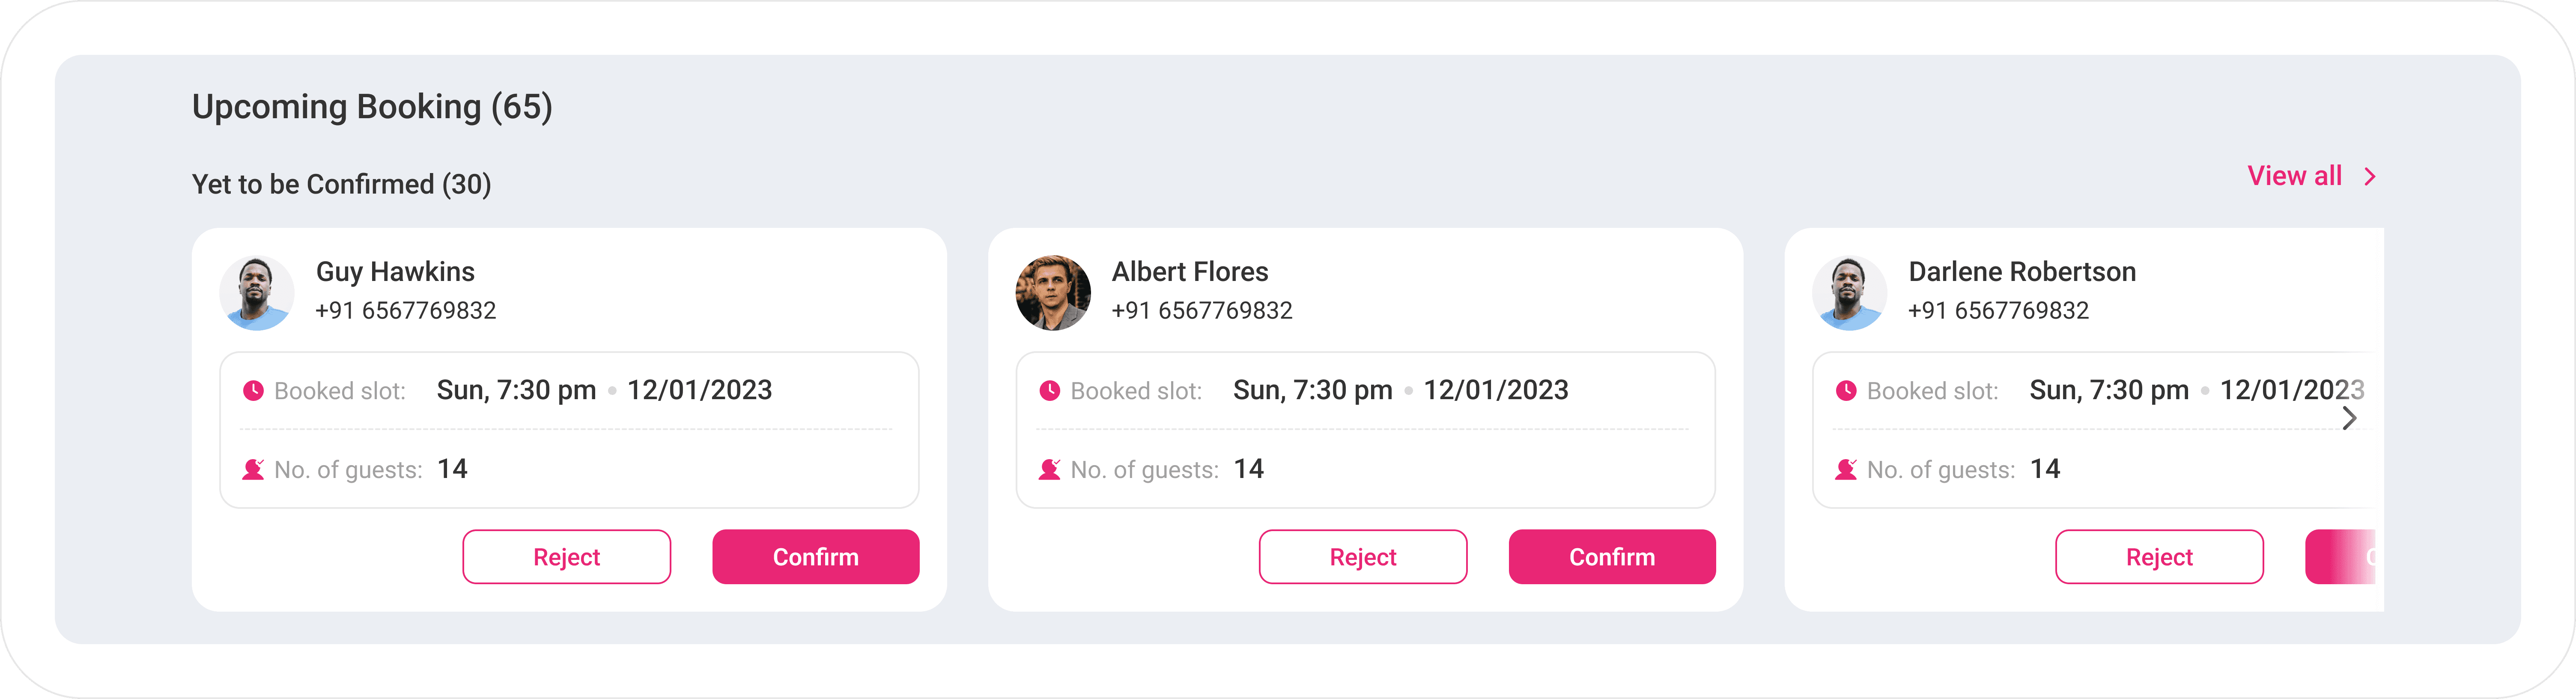Open Albert Flores' profile photo
Image resolution: width=2576 pixels, height=699 pixels.
pyautogui.click(x=1053, y=293)
